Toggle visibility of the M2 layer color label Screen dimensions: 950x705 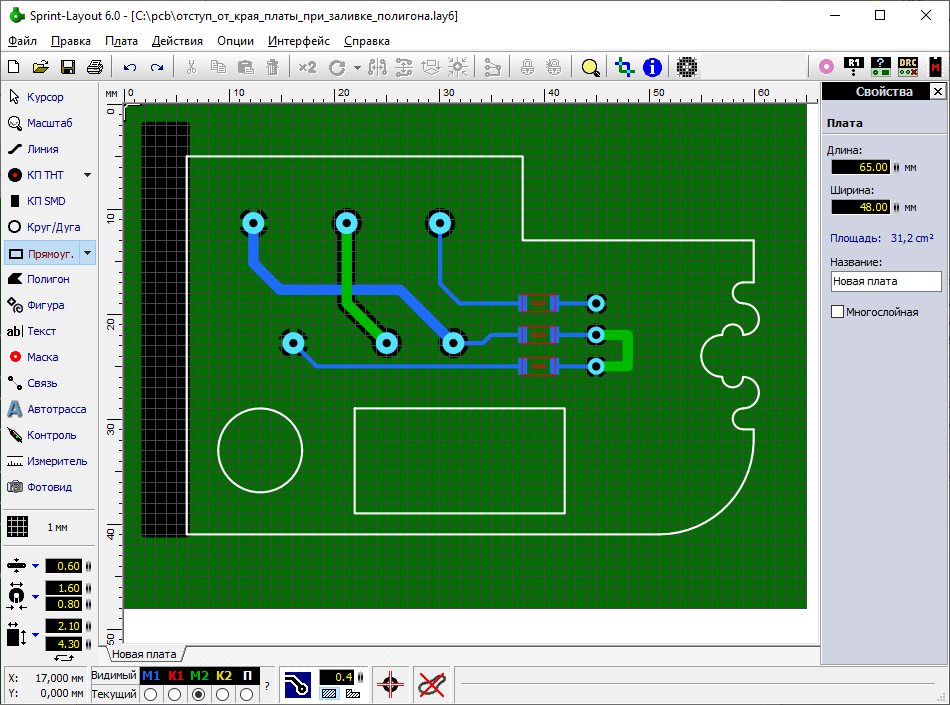[x=200, y=676]
